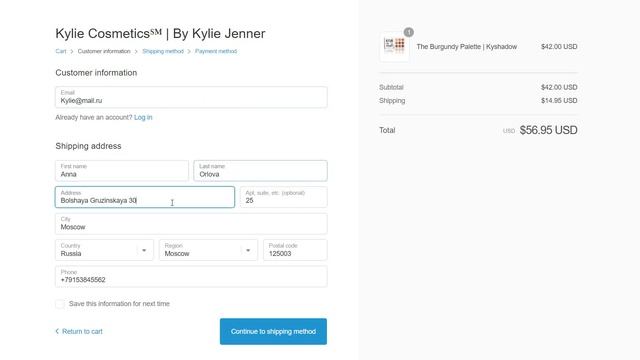The image size is (640, 360).
Task: Click the Apt, suite optional field
Action: click(x=283, y=197)
